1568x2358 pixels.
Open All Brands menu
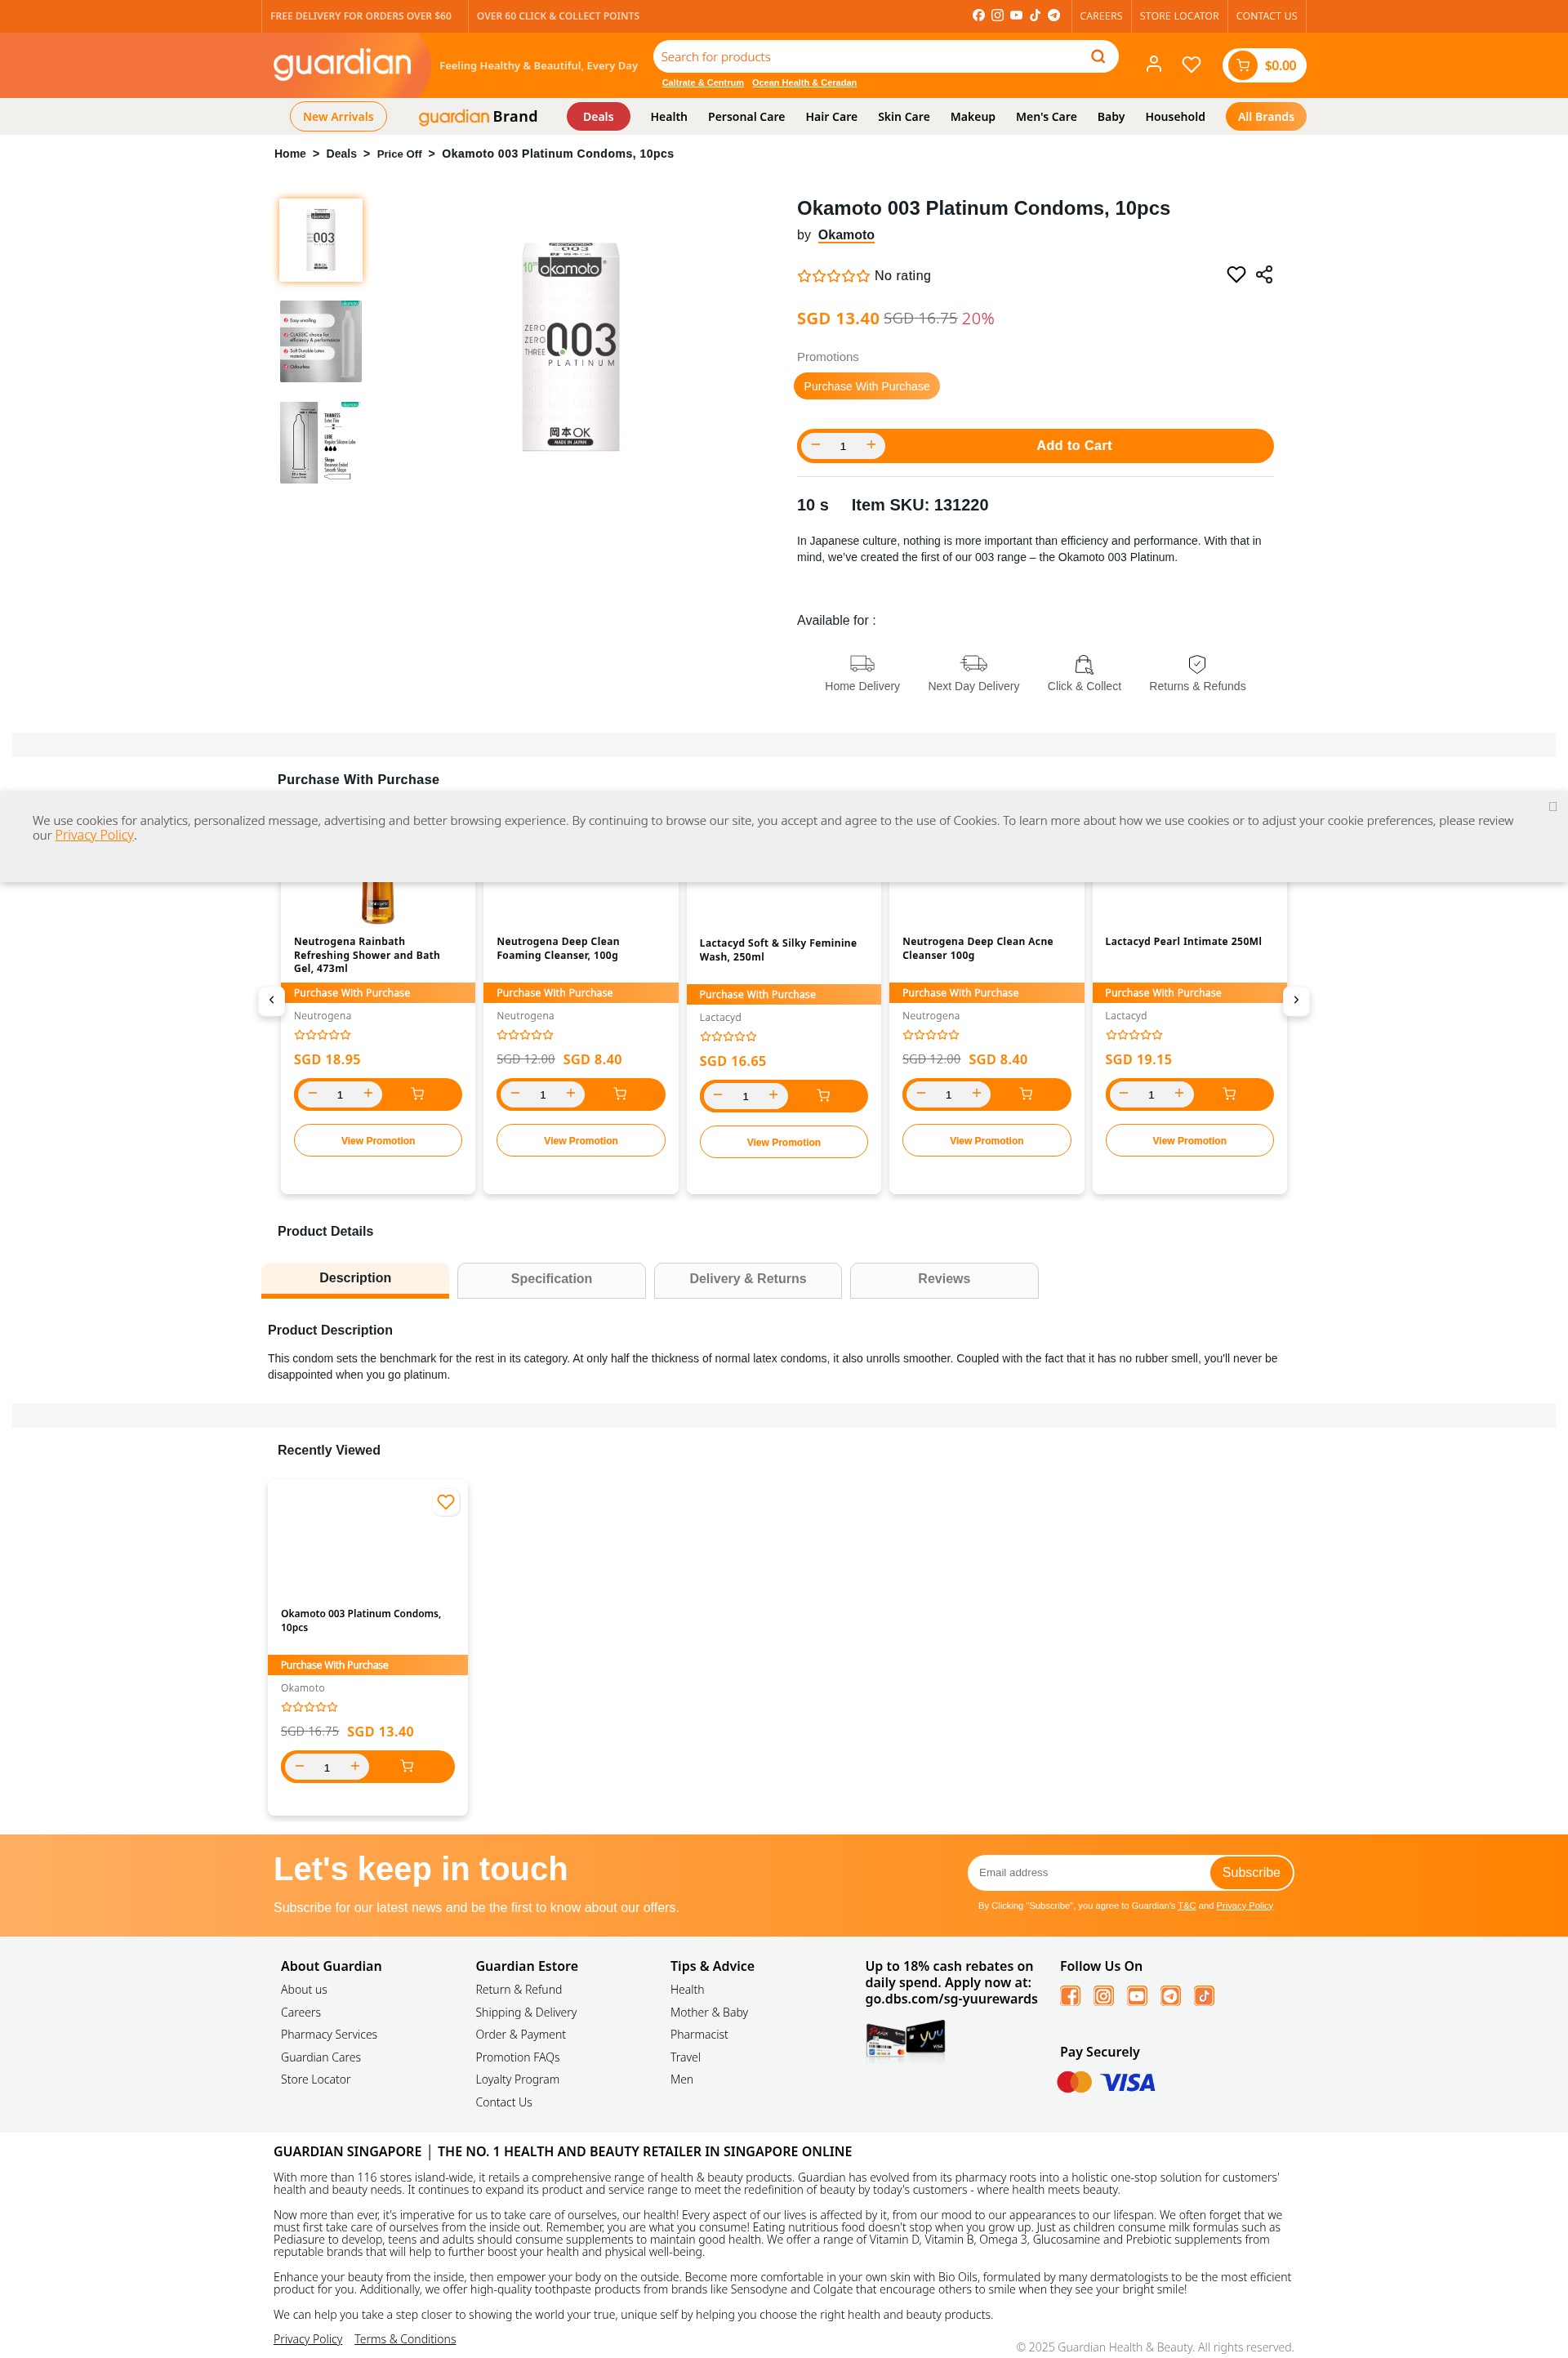coord(1266,117)
